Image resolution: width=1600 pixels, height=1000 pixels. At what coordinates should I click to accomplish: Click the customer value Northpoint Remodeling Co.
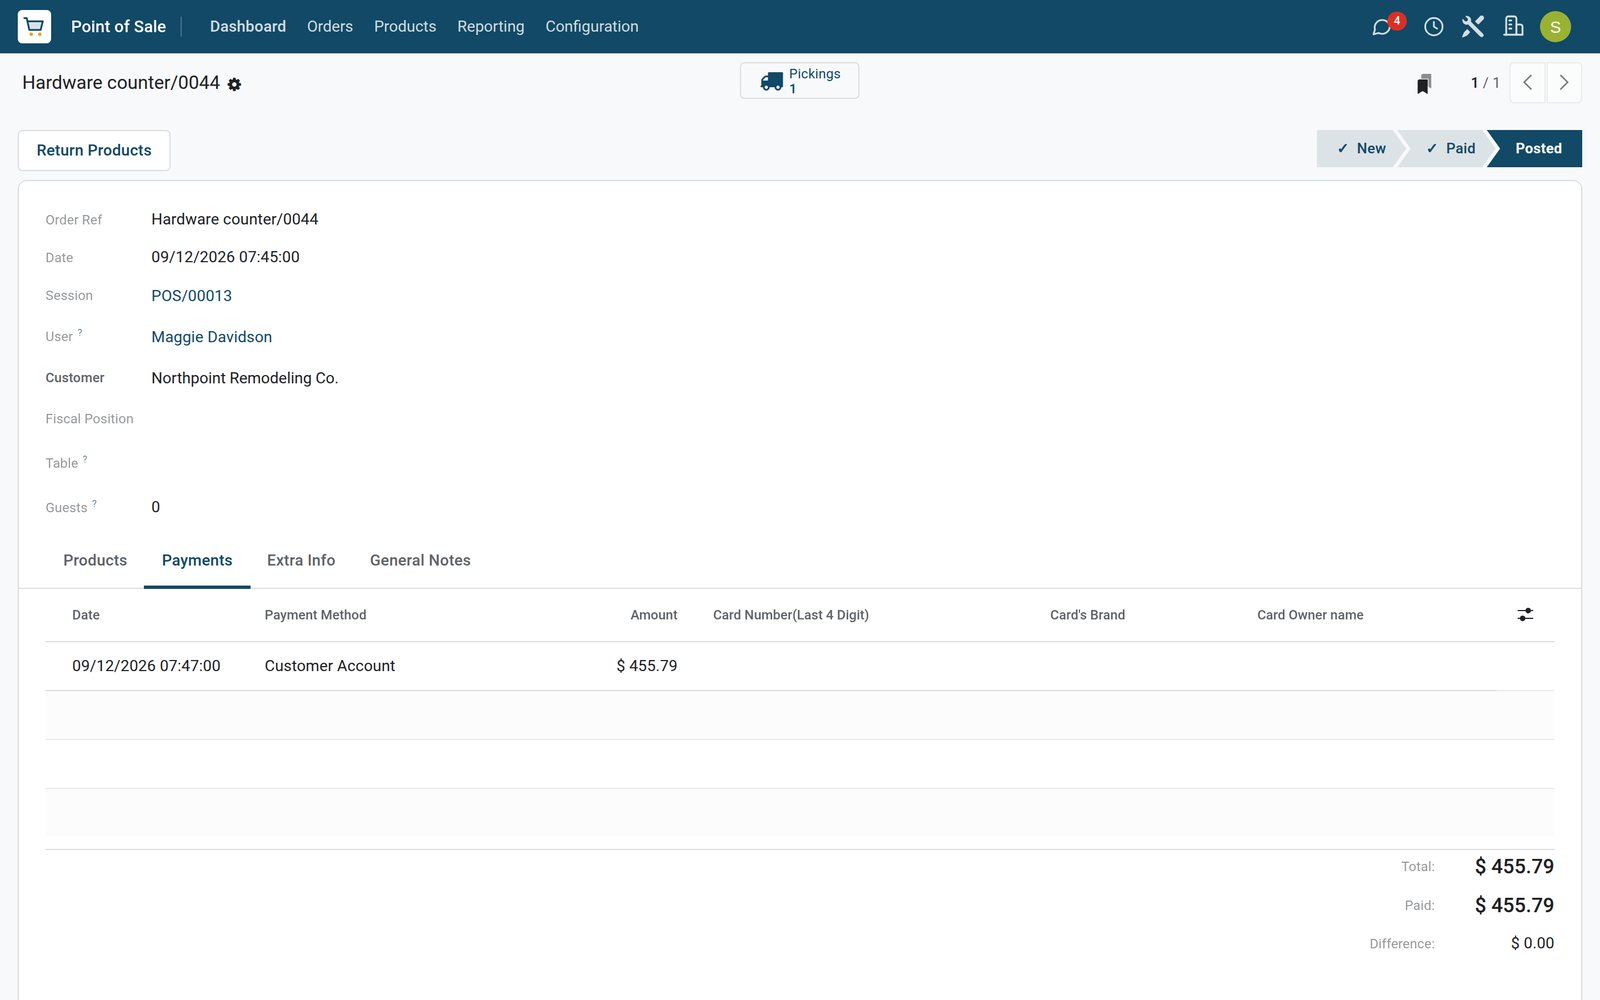coord(245,378)
